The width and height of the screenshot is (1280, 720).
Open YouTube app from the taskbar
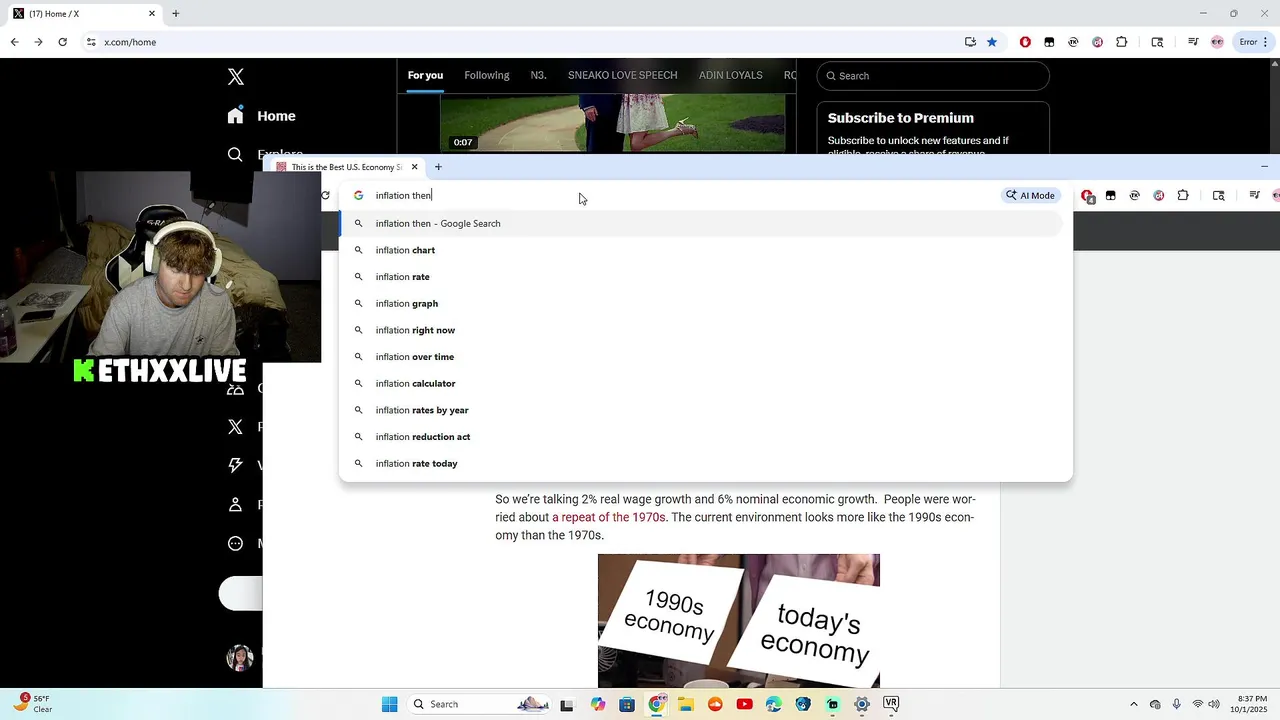pos(744,704)
